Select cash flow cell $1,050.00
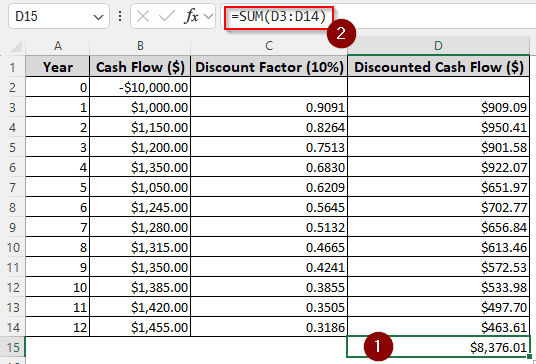The width and height of the screenshot is (536, 364). [x=140, y=187]
